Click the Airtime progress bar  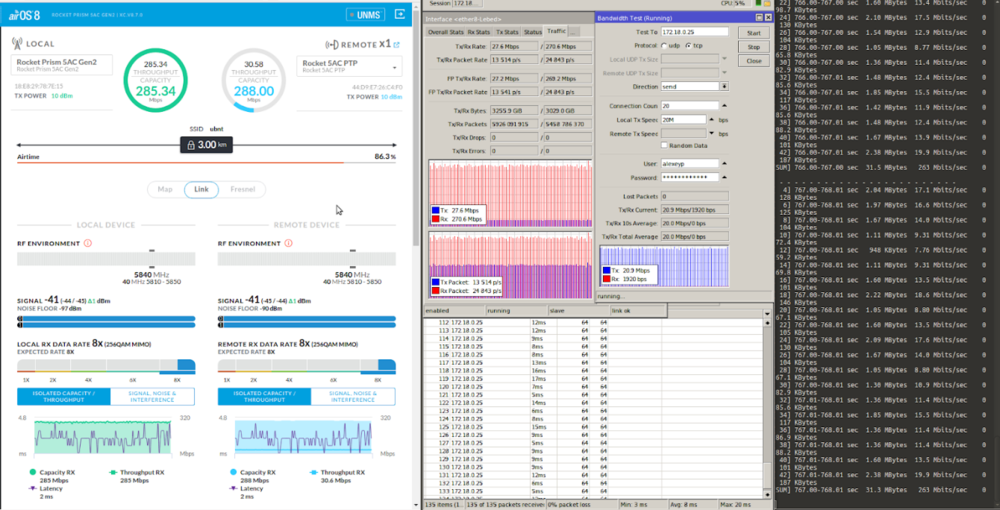[206, 163]
